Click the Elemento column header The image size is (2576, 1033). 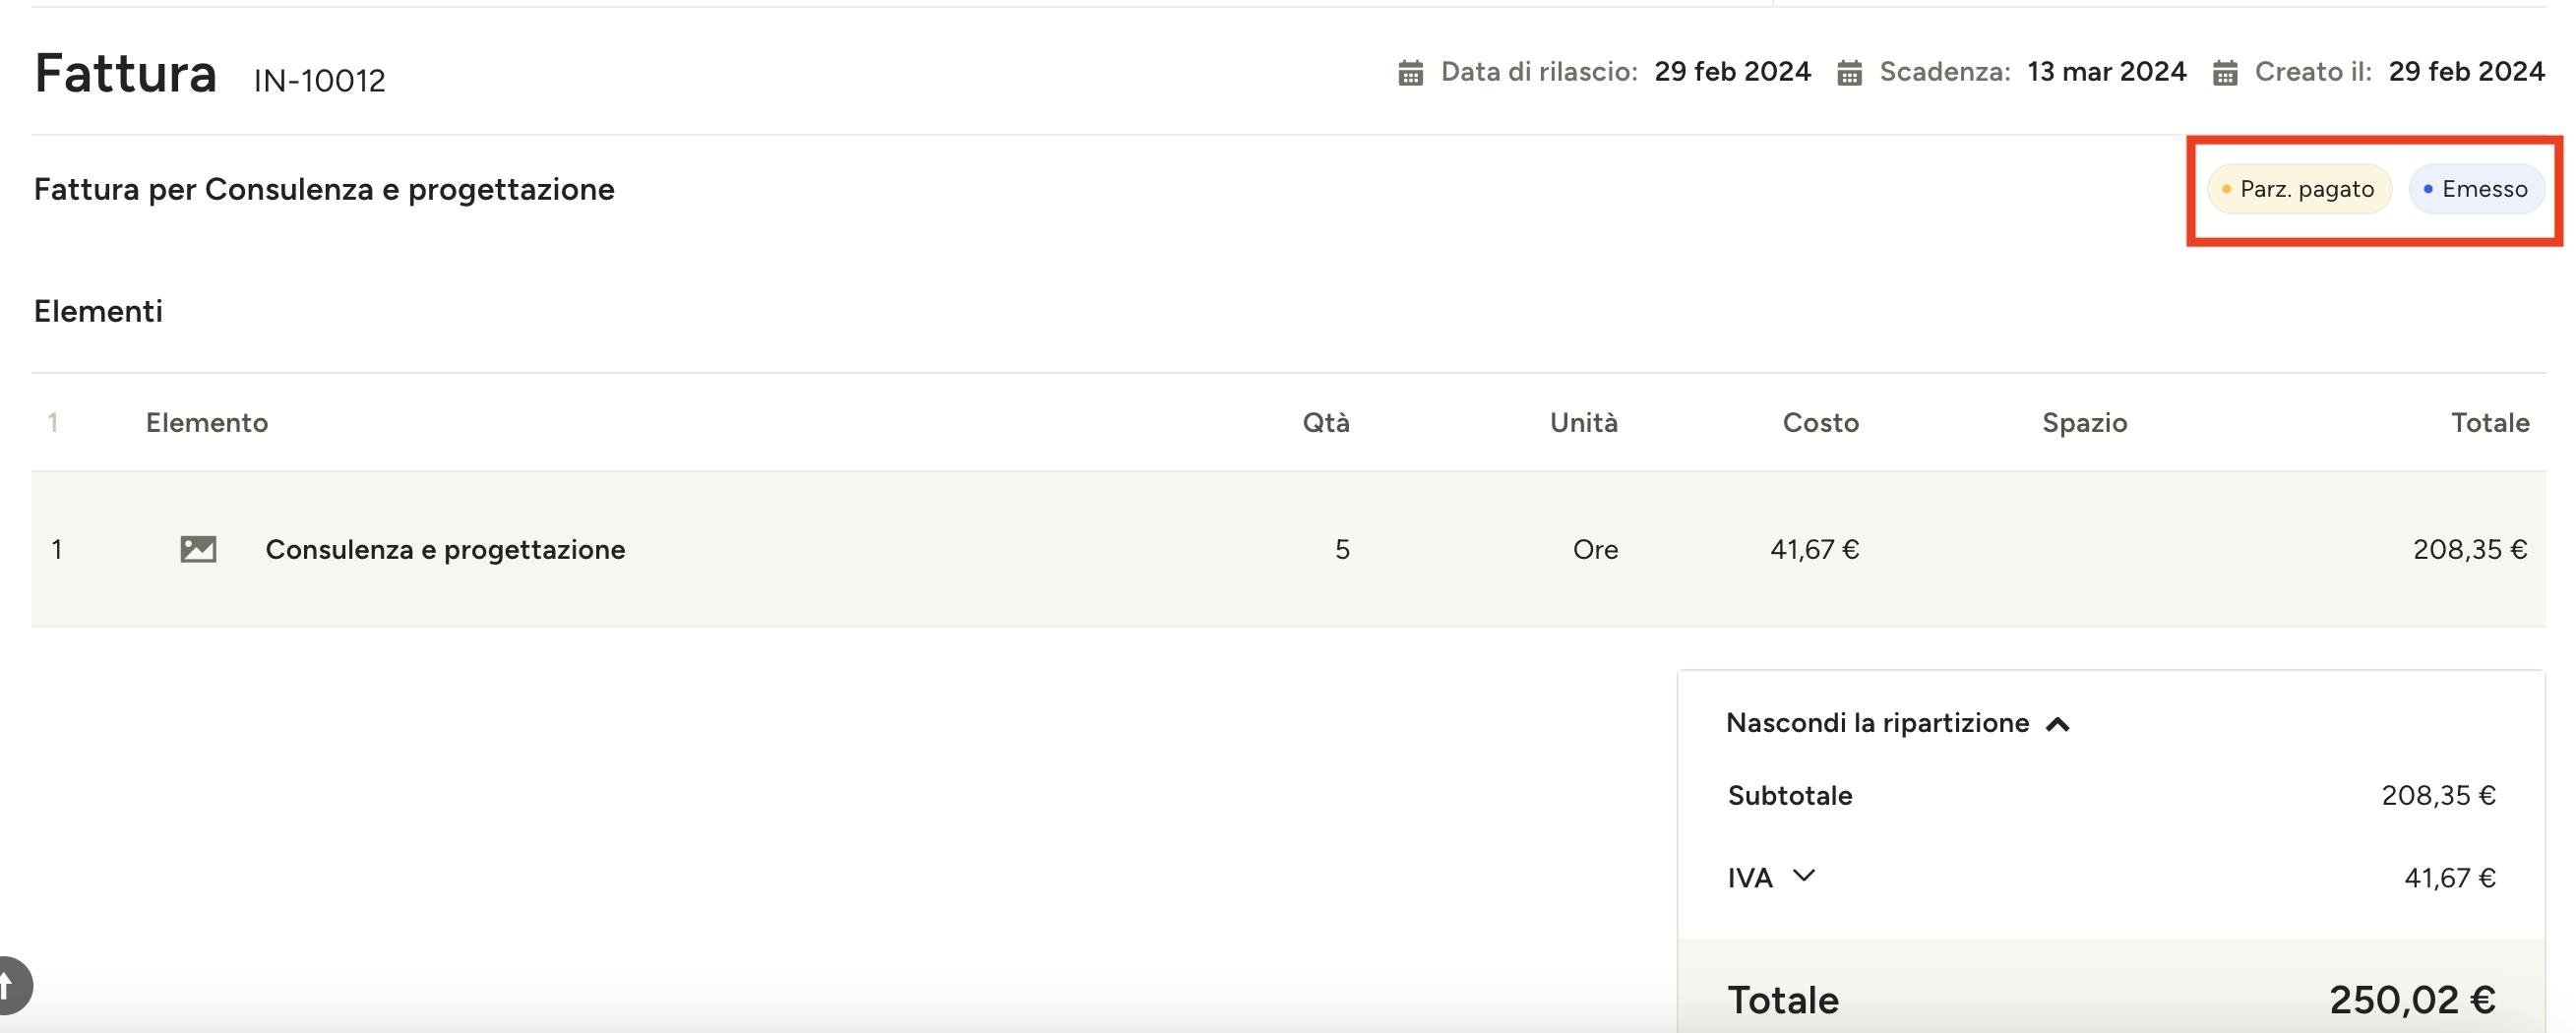[207, 422]
